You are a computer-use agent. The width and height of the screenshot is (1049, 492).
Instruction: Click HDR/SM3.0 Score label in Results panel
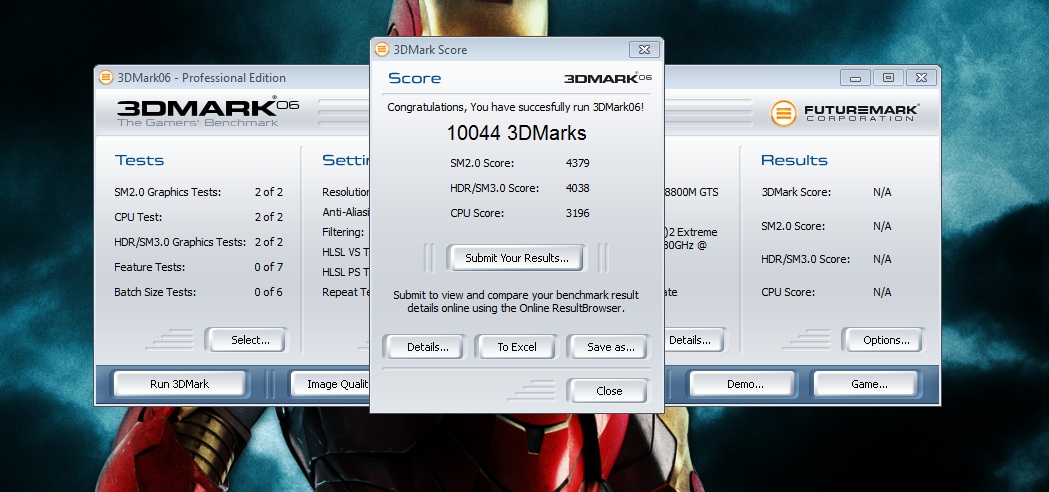[805, 259]
